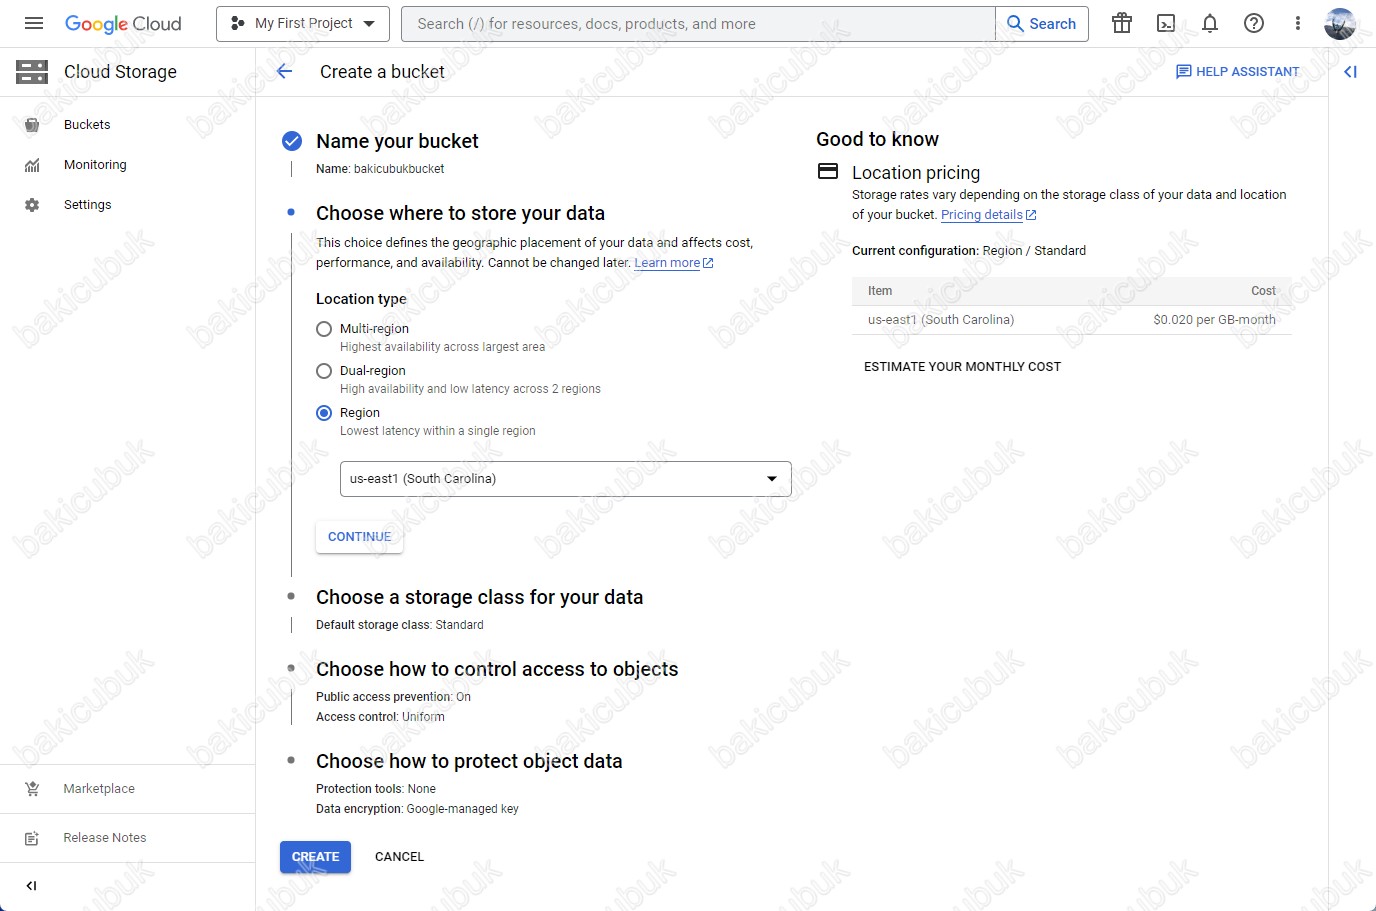Screen dimensions: 1376x911
Task: Select the Region location type
Action: pos(324,413)
